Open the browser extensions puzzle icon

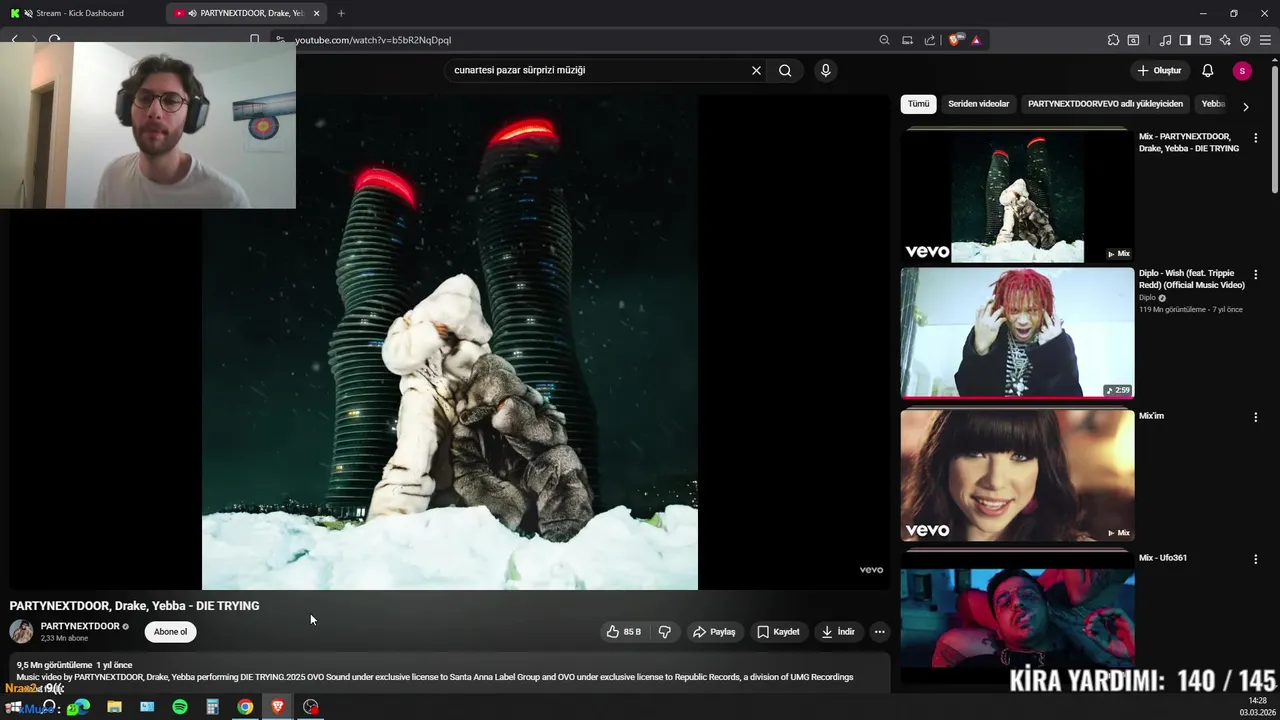click(x=1113, y=40)
